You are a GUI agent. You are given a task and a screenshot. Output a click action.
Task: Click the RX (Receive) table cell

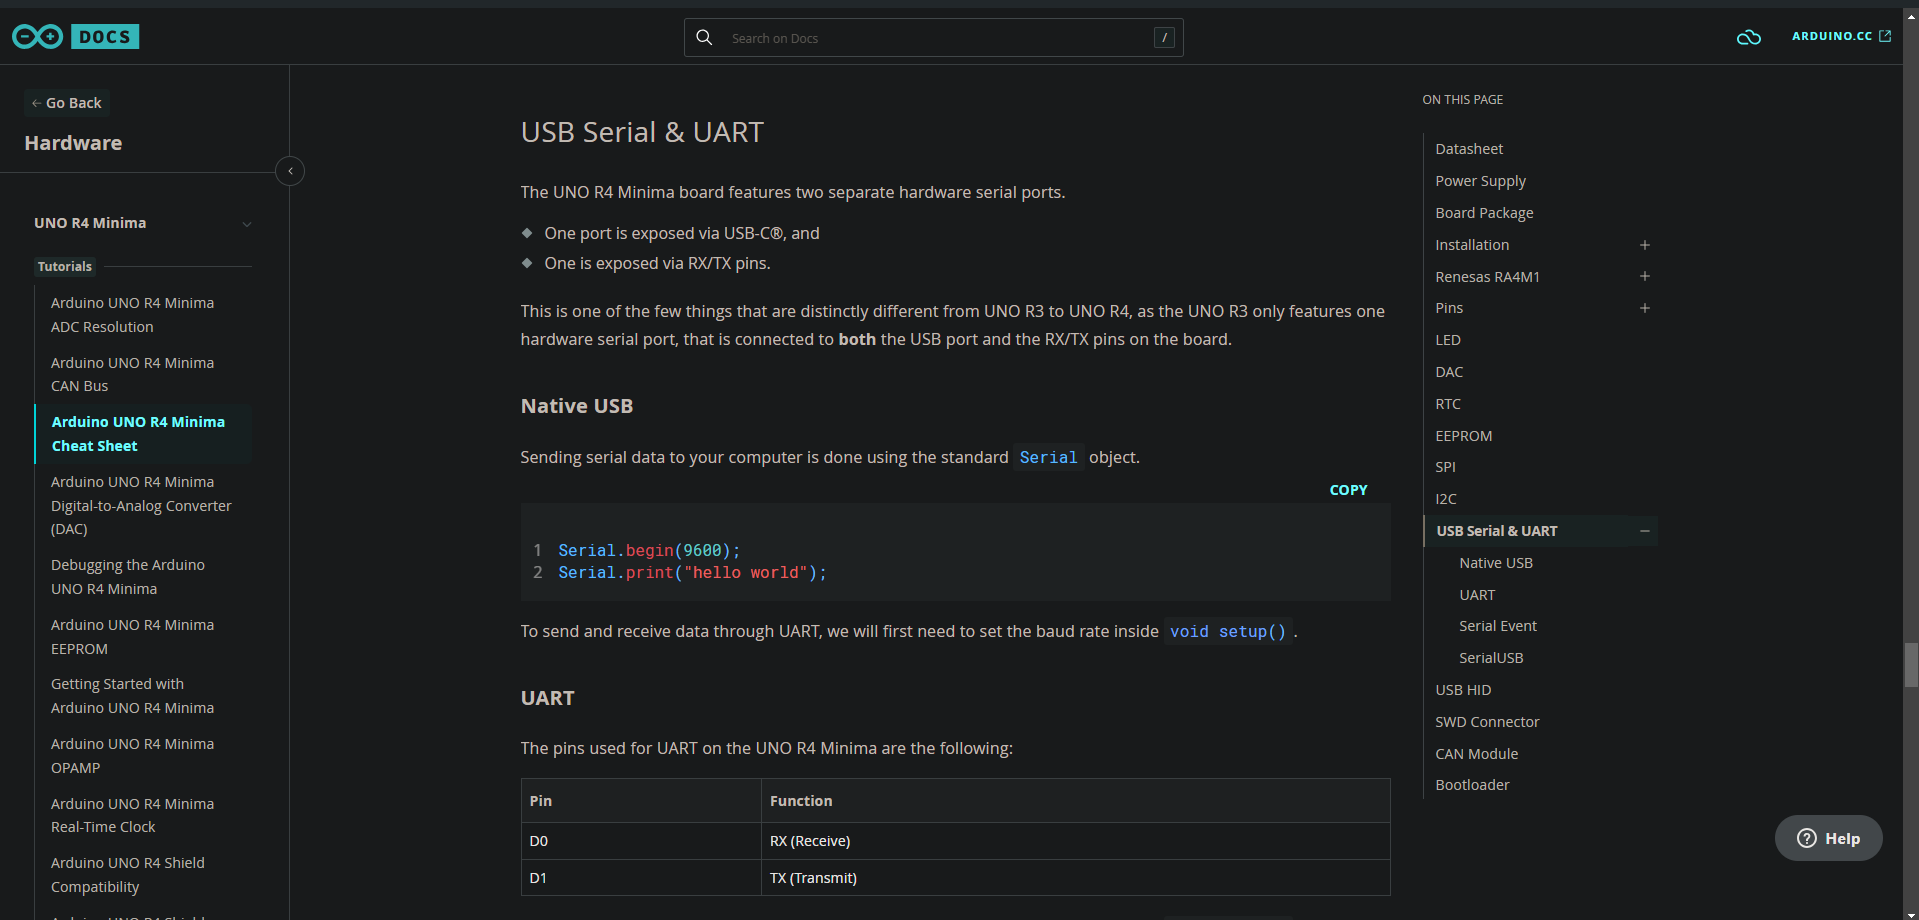[1075, 841]
